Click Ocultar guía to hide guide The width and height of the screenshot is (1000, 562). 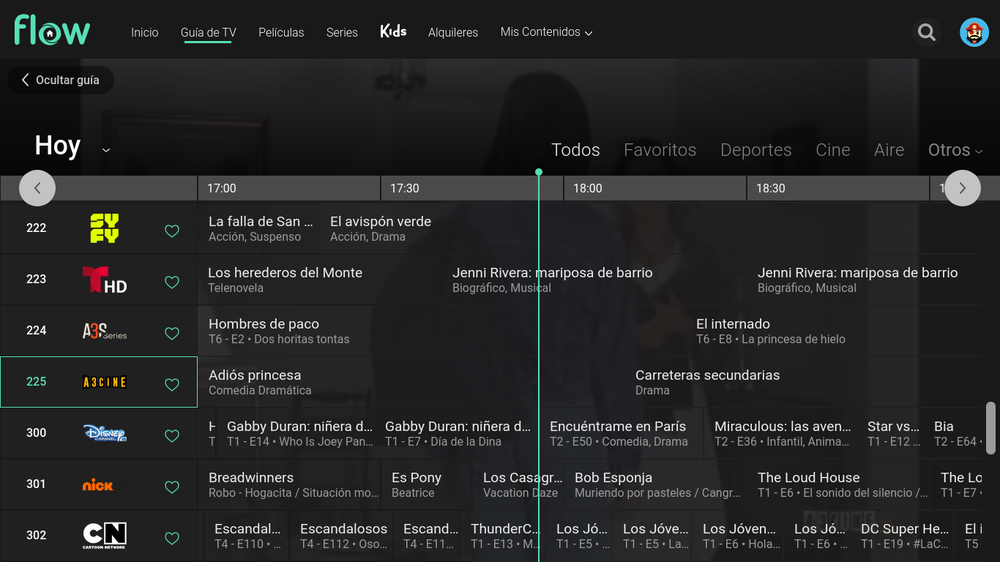60,80
